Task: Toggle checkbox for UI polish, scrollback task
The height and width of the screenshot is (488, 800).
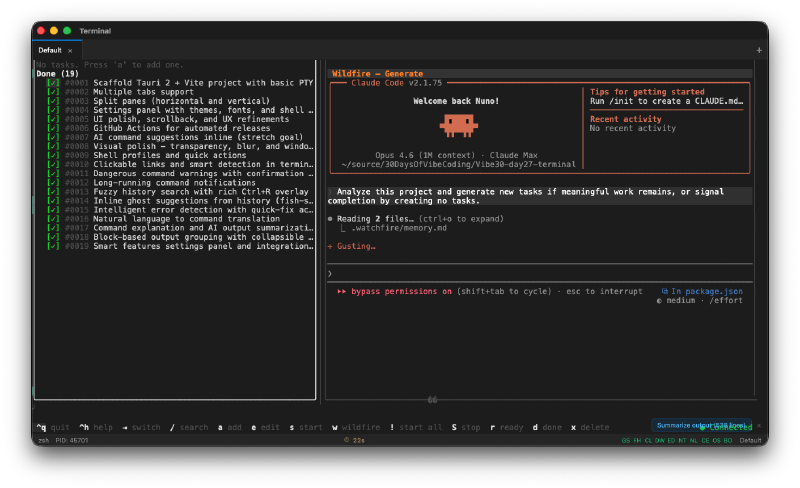Action: [x=53, y=119]
